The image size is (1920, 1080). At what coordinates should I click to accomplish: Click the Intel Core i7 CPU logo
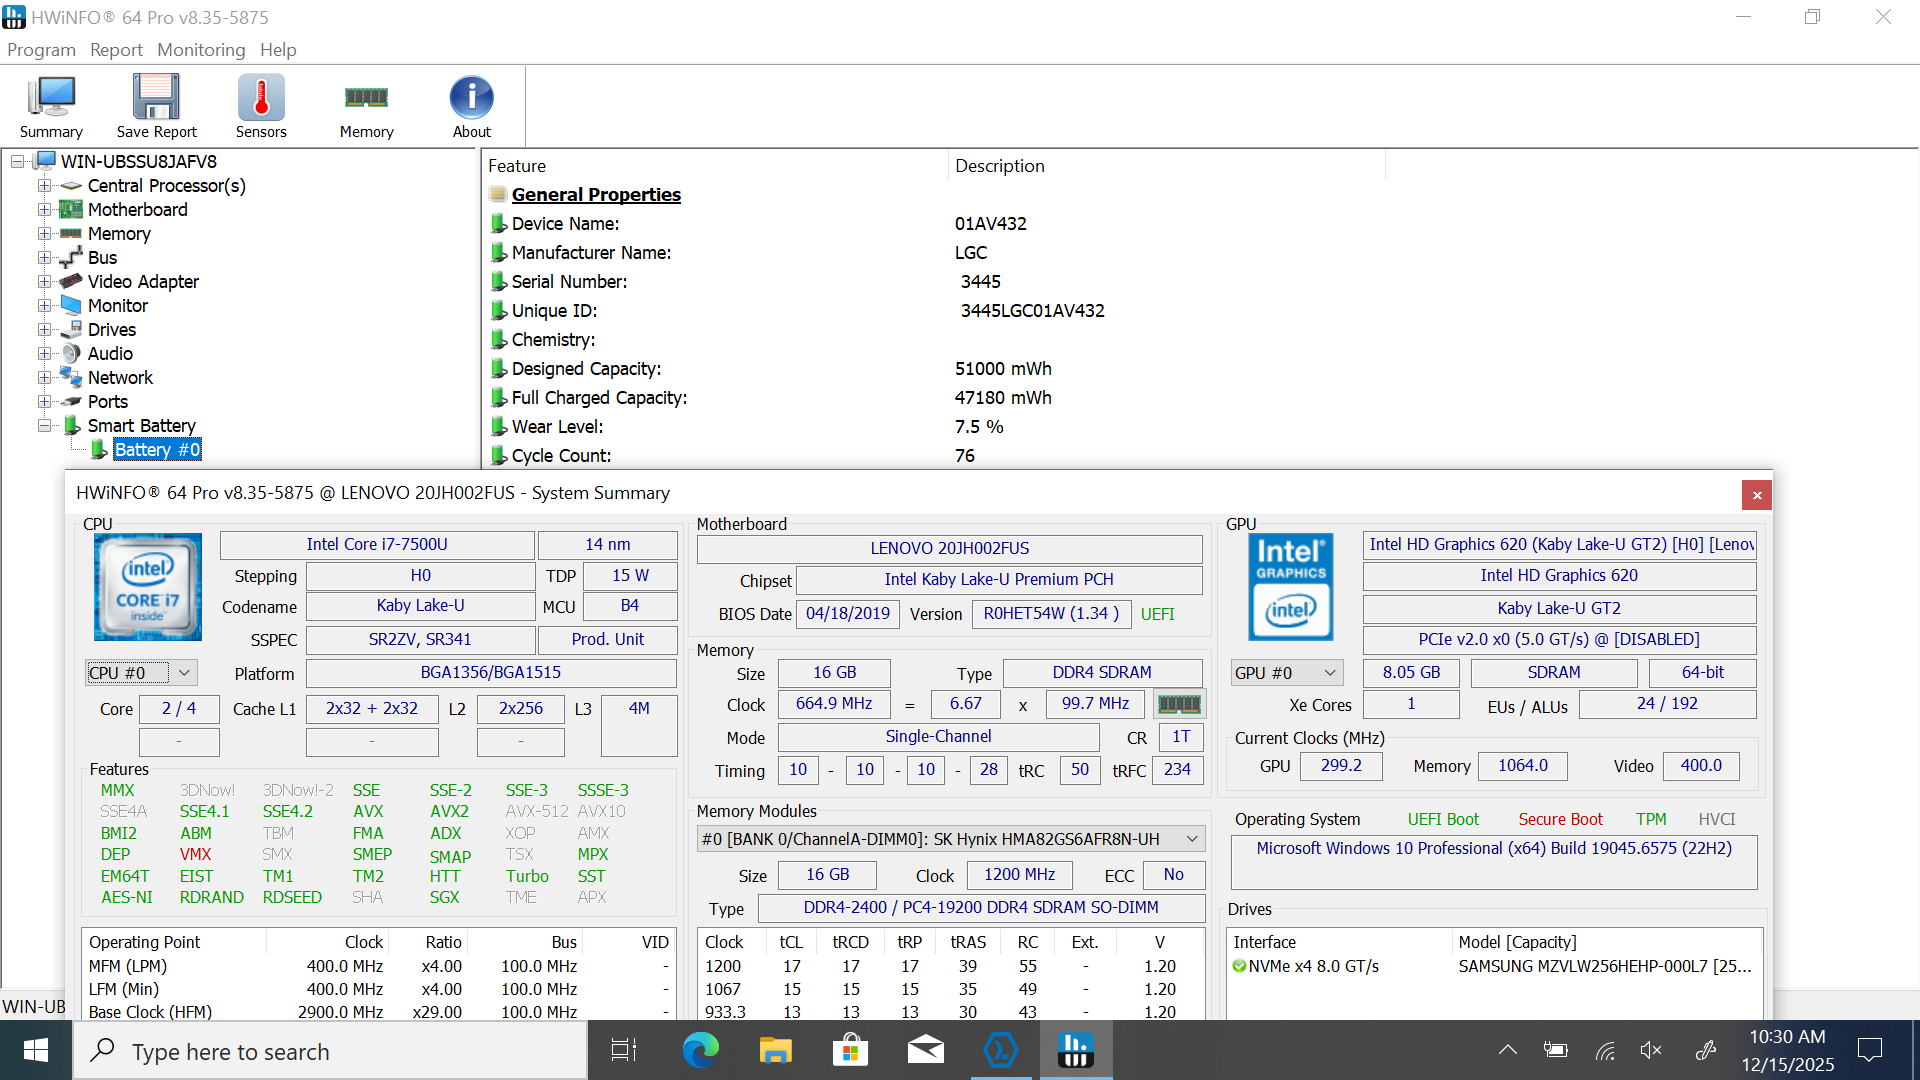tap(148, 587)
